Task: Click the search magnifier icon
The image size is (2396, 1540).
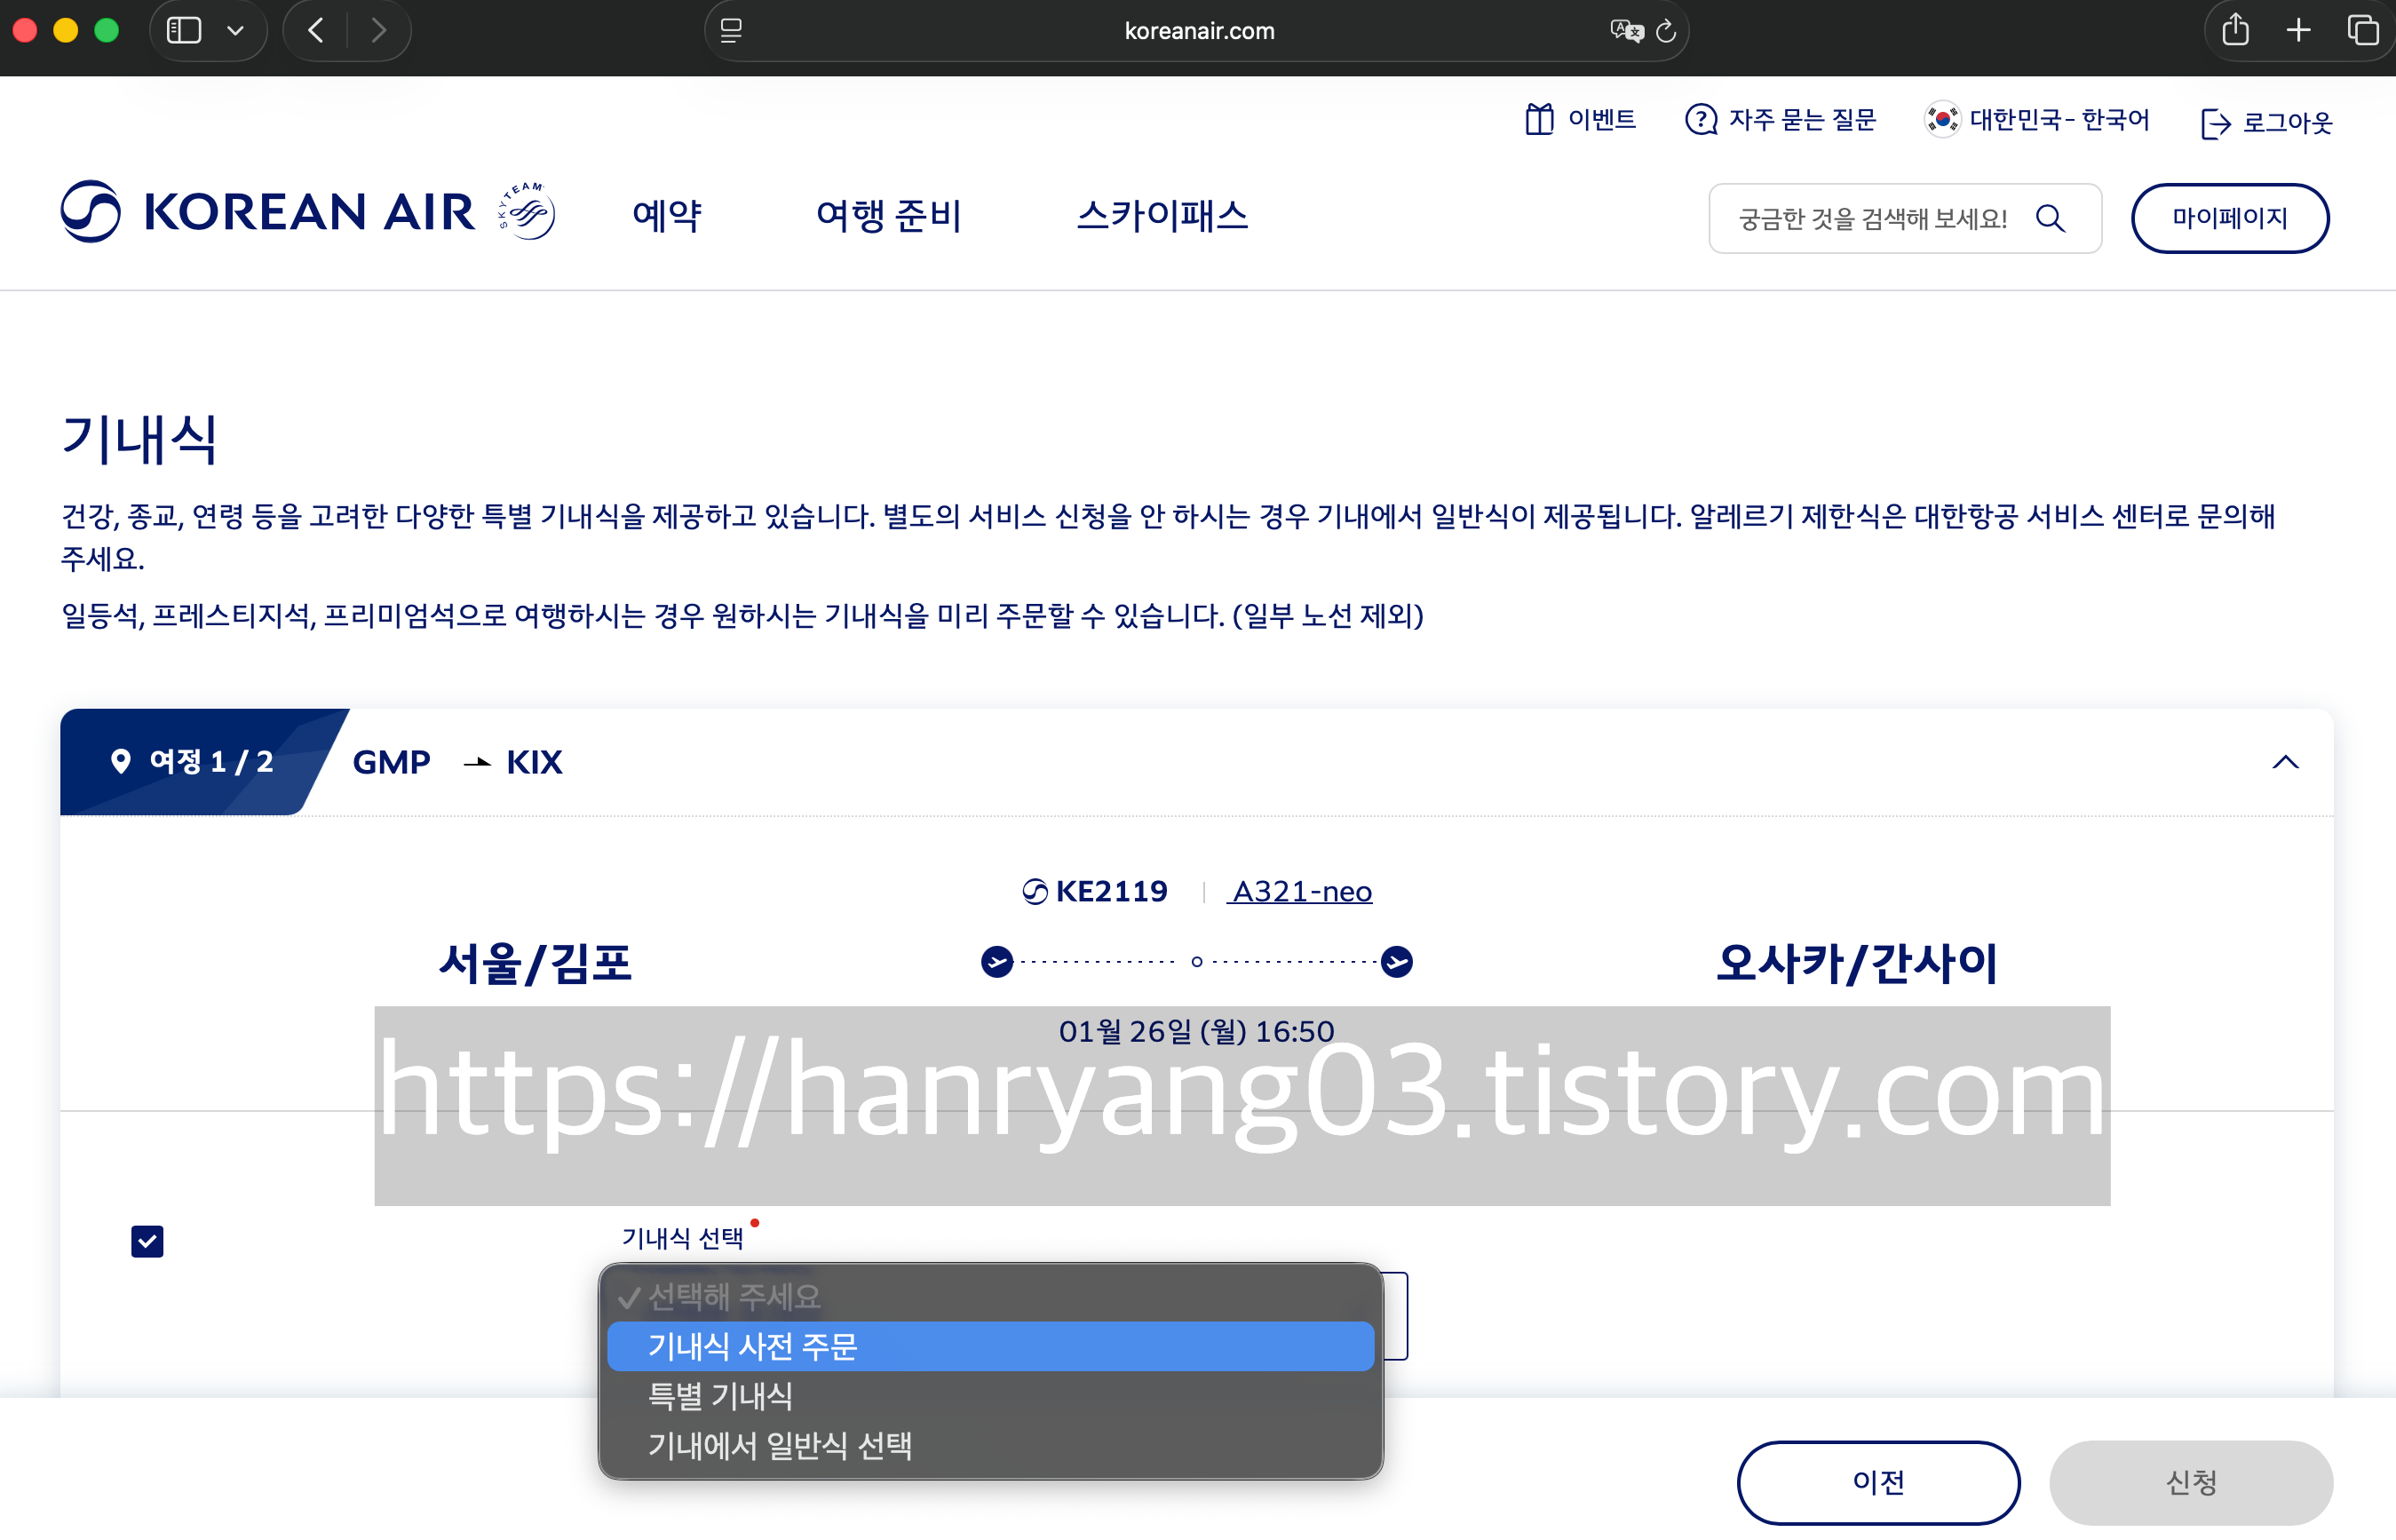Action: point(2050,218)
